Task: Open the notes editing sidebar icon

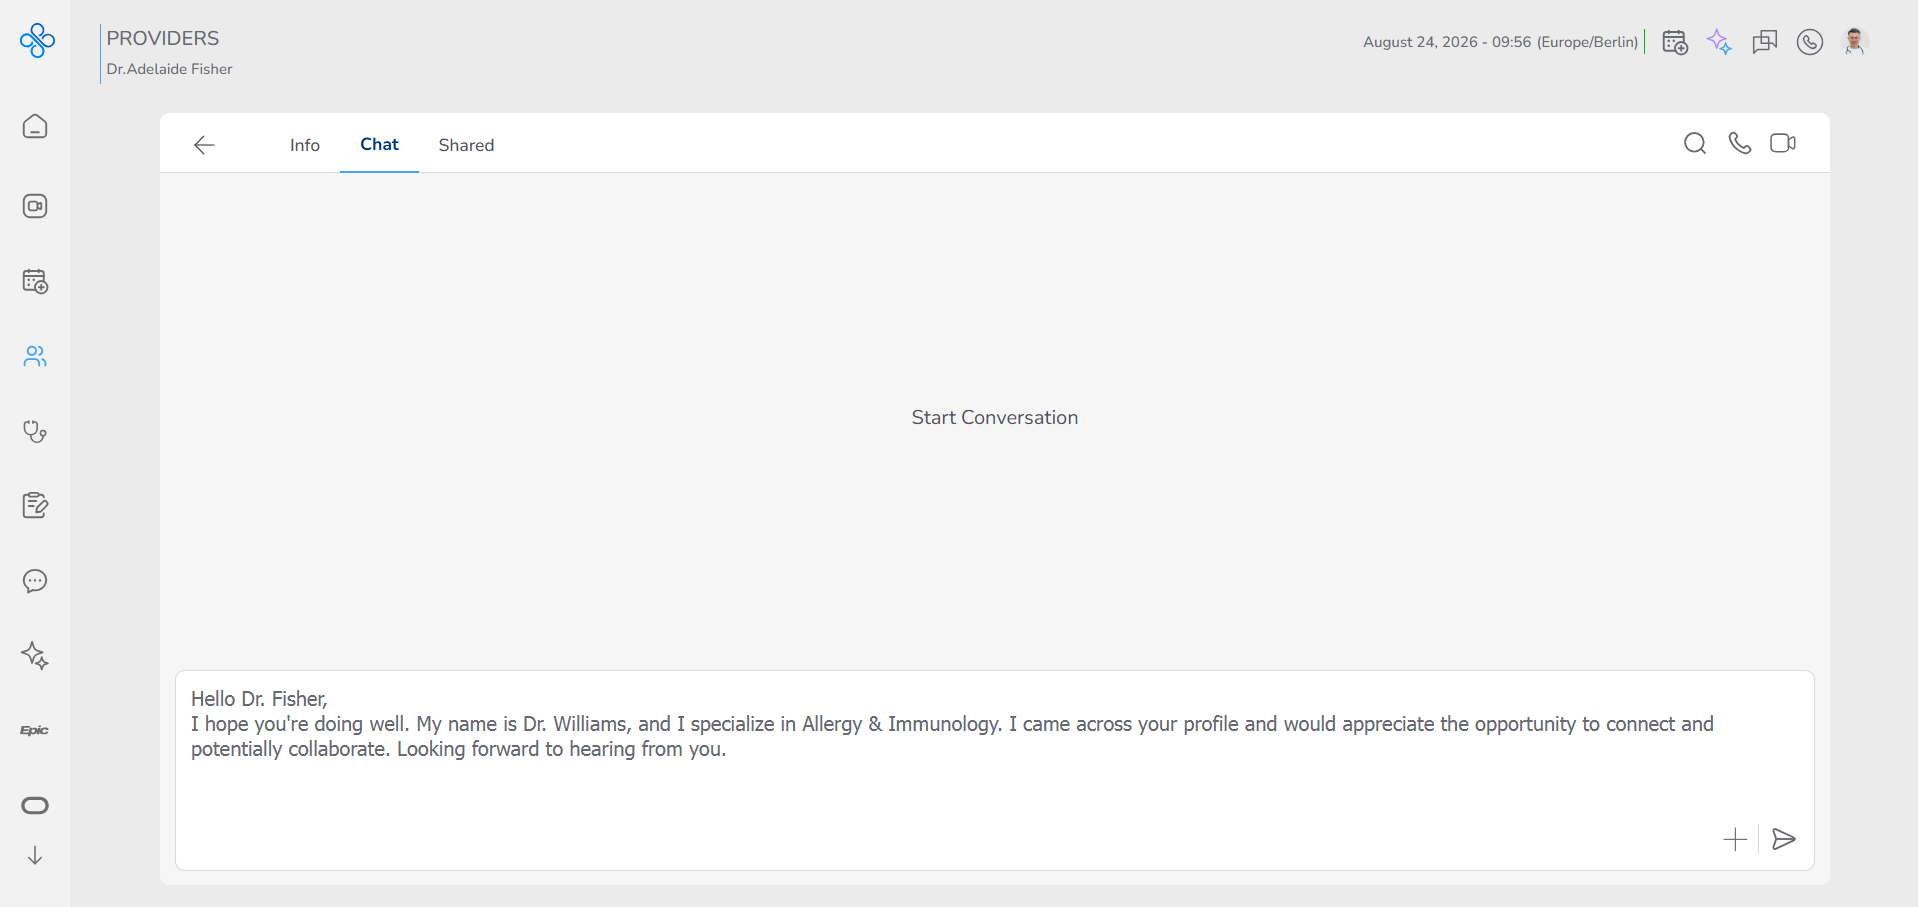Action: point(35,506)
